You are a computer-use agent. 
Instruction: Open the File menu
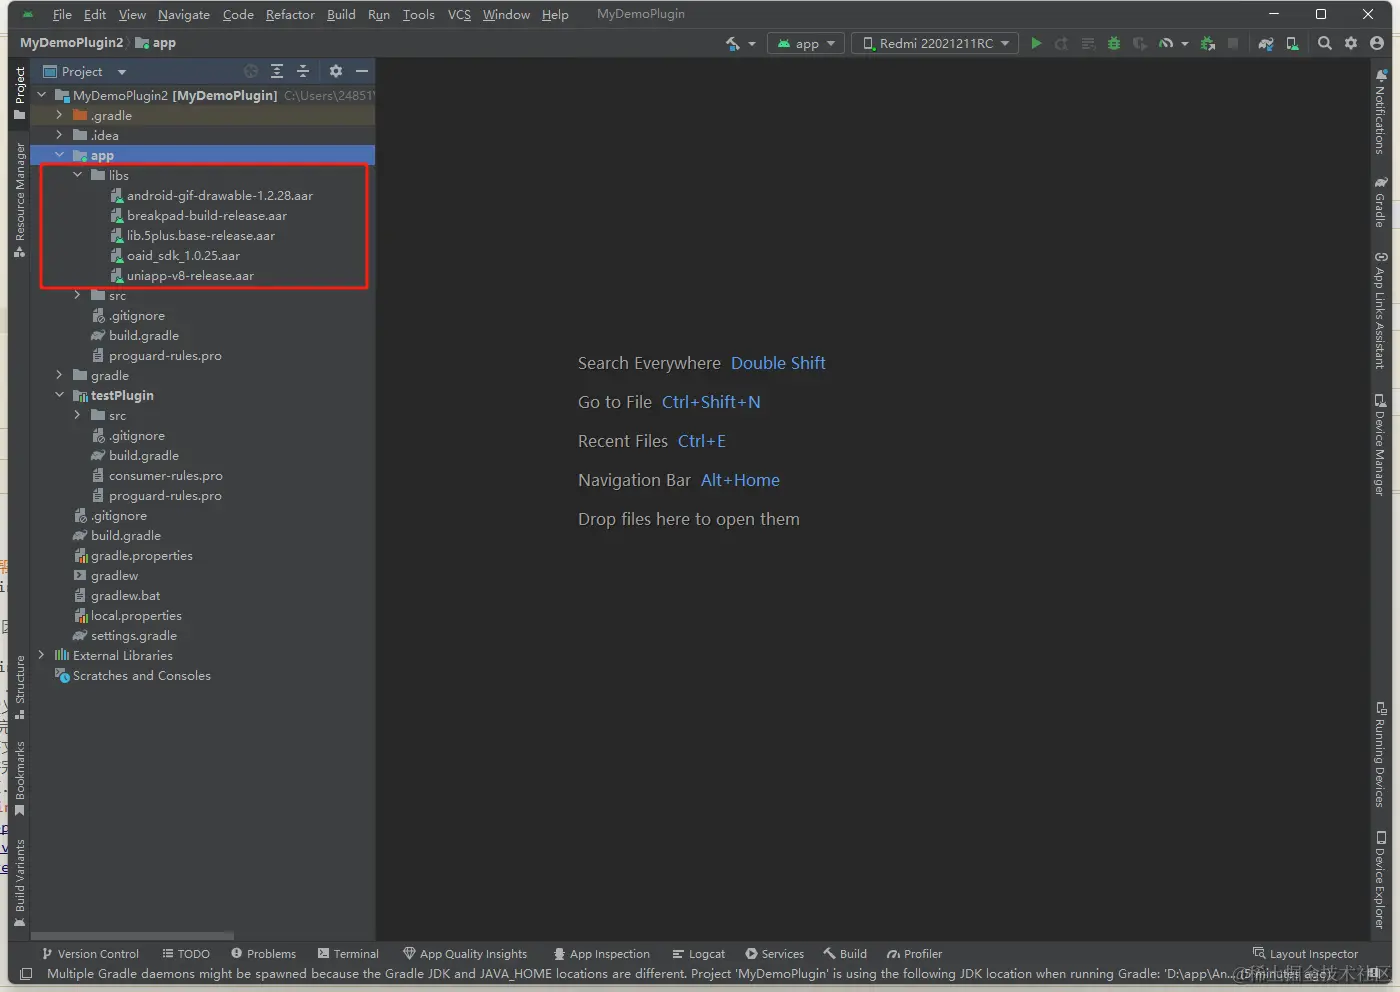[62, 14]
